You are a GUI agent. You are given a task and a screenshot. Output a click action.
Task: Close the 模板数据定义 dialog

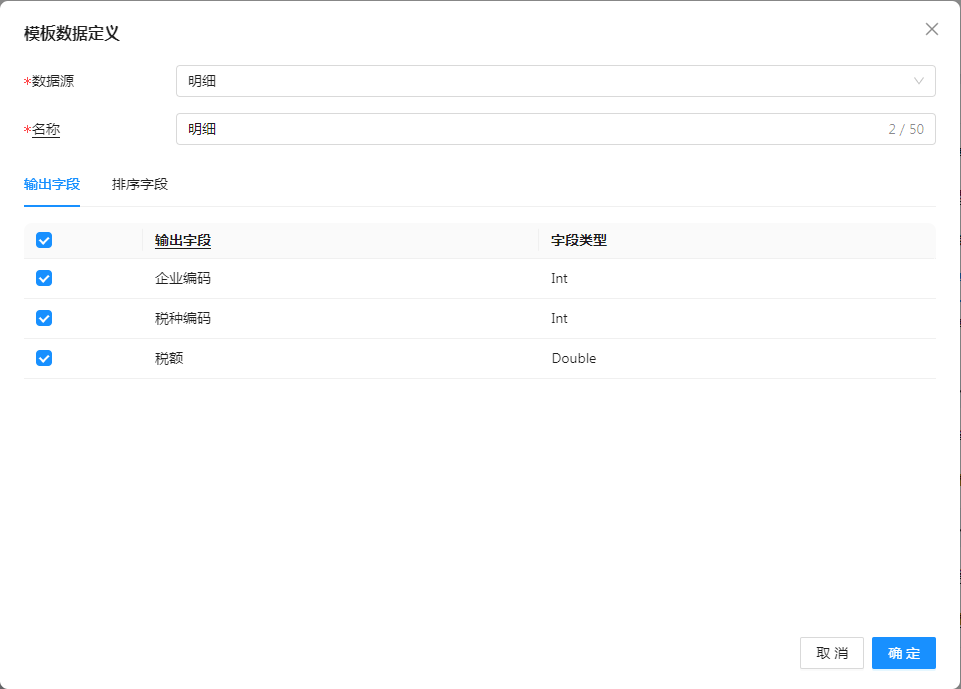(932, 29)
